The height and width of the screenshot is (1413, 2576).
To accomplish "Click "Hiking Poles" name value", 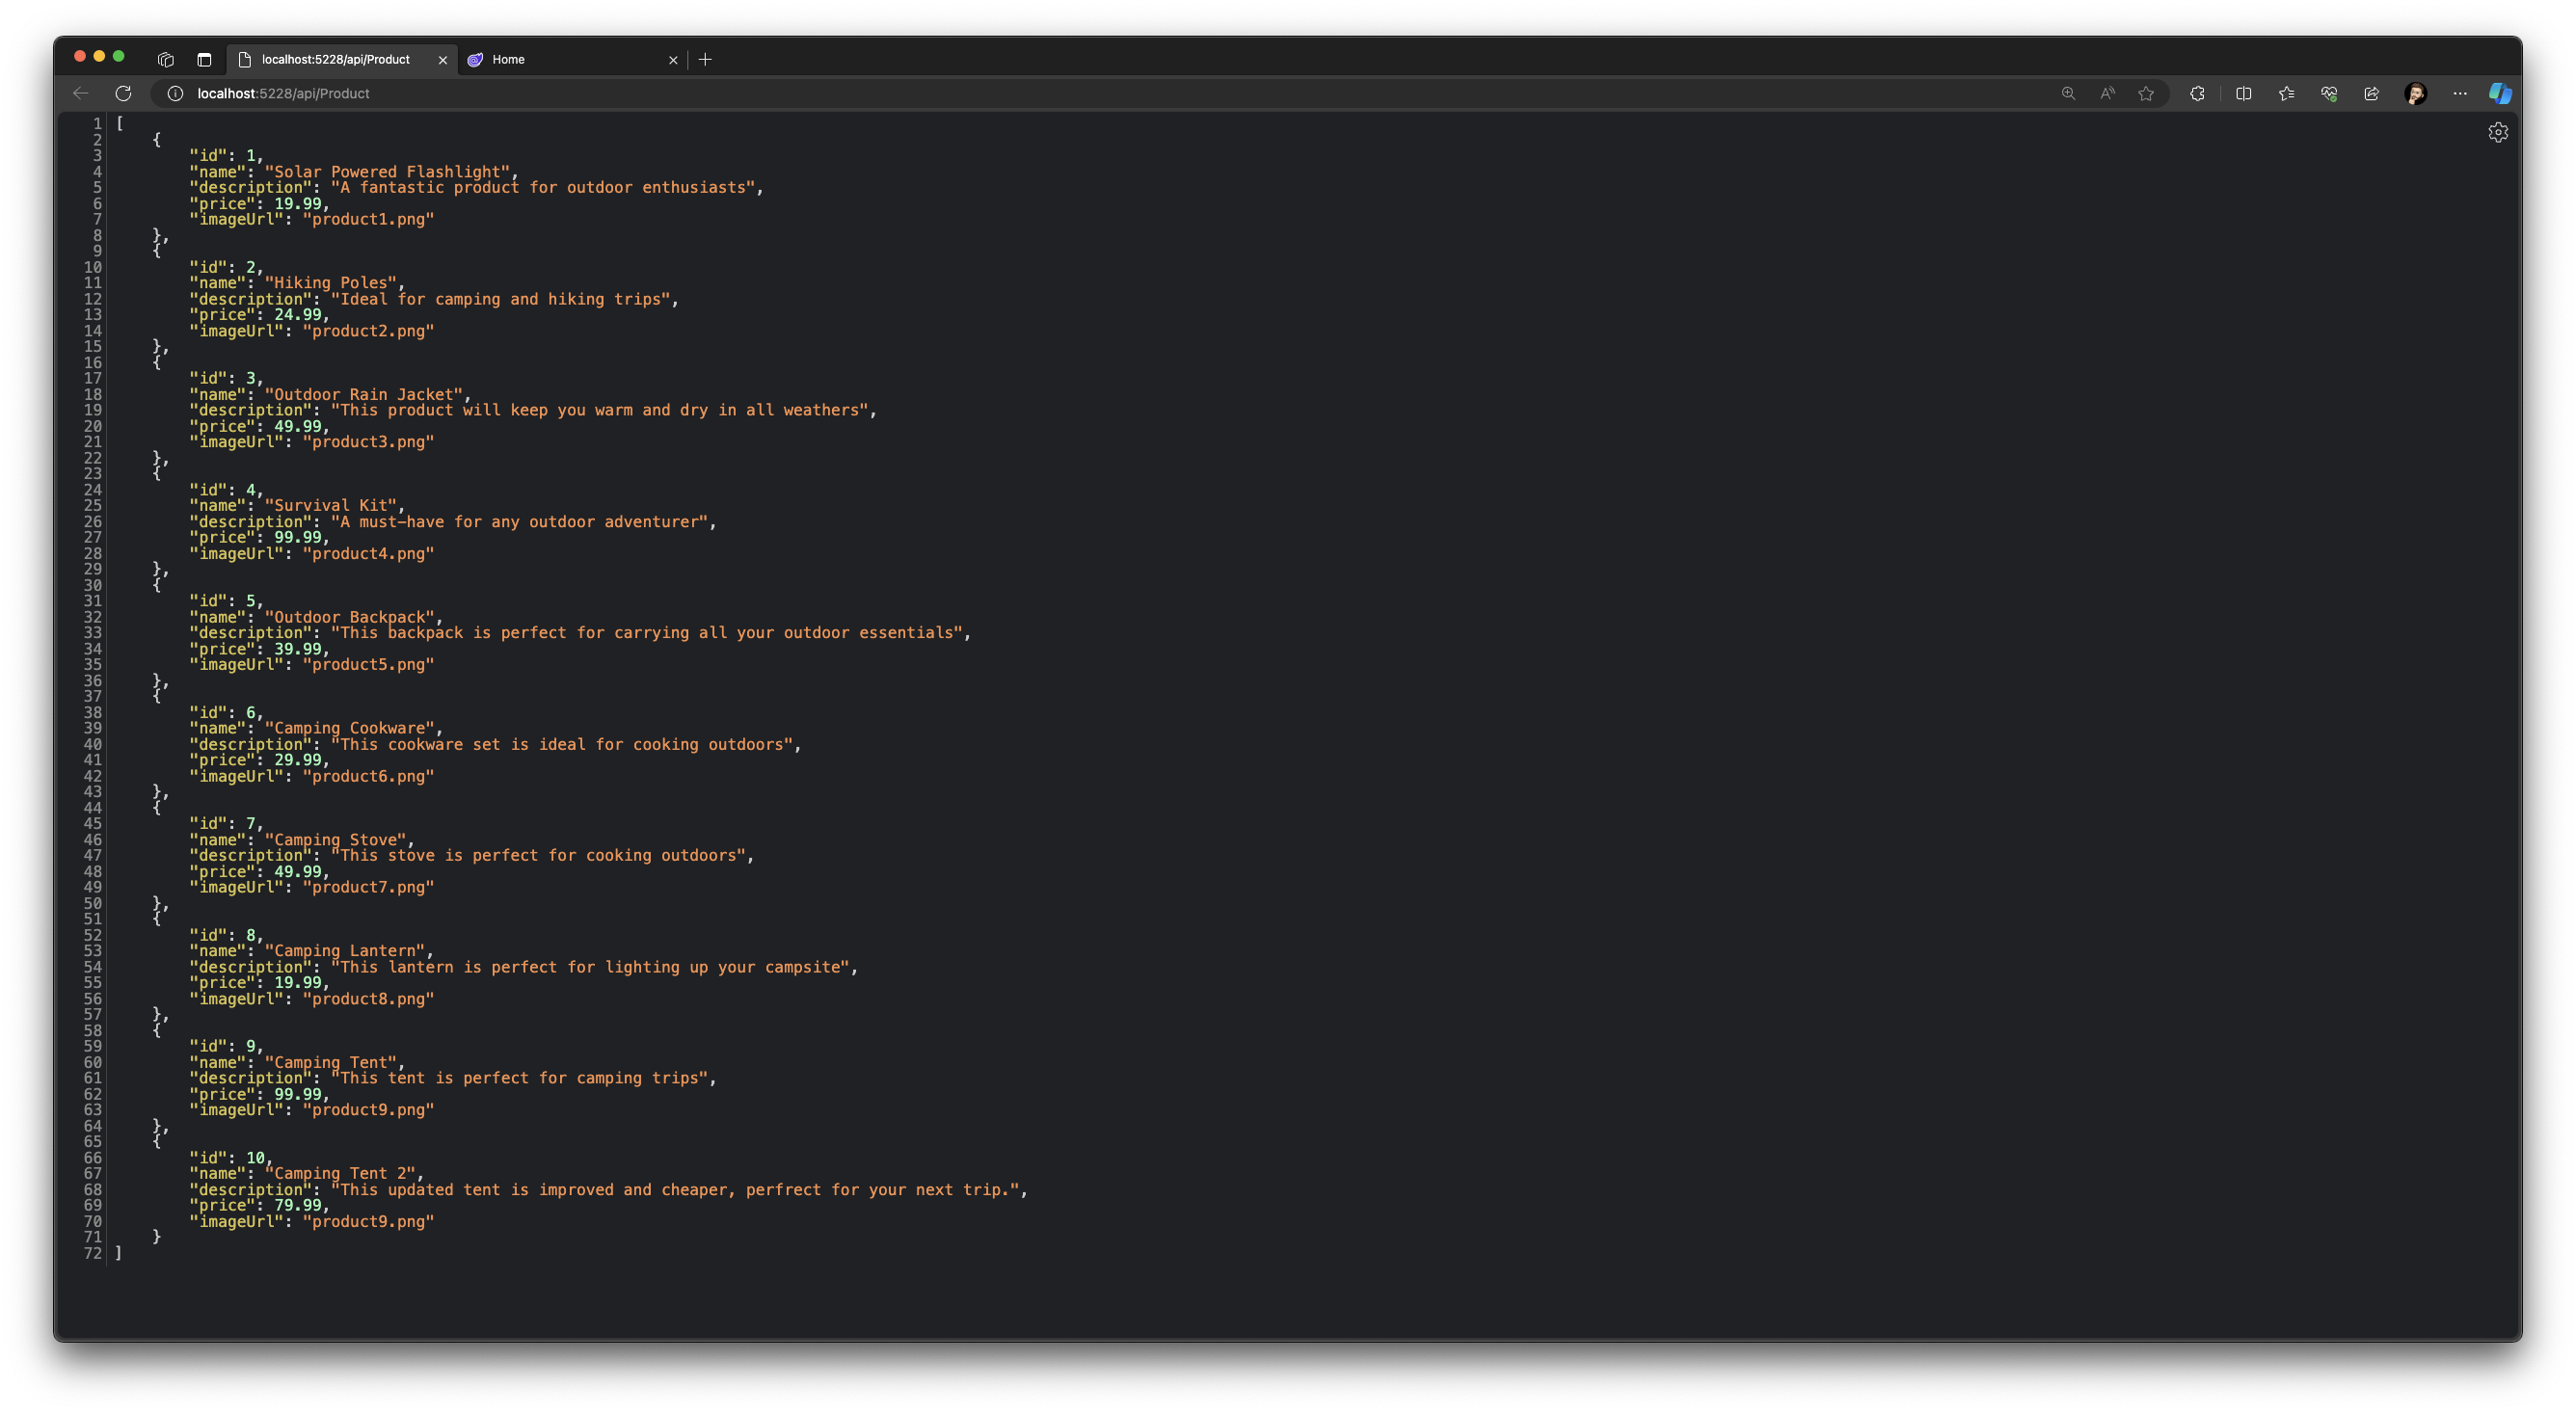I will point(330,283).
